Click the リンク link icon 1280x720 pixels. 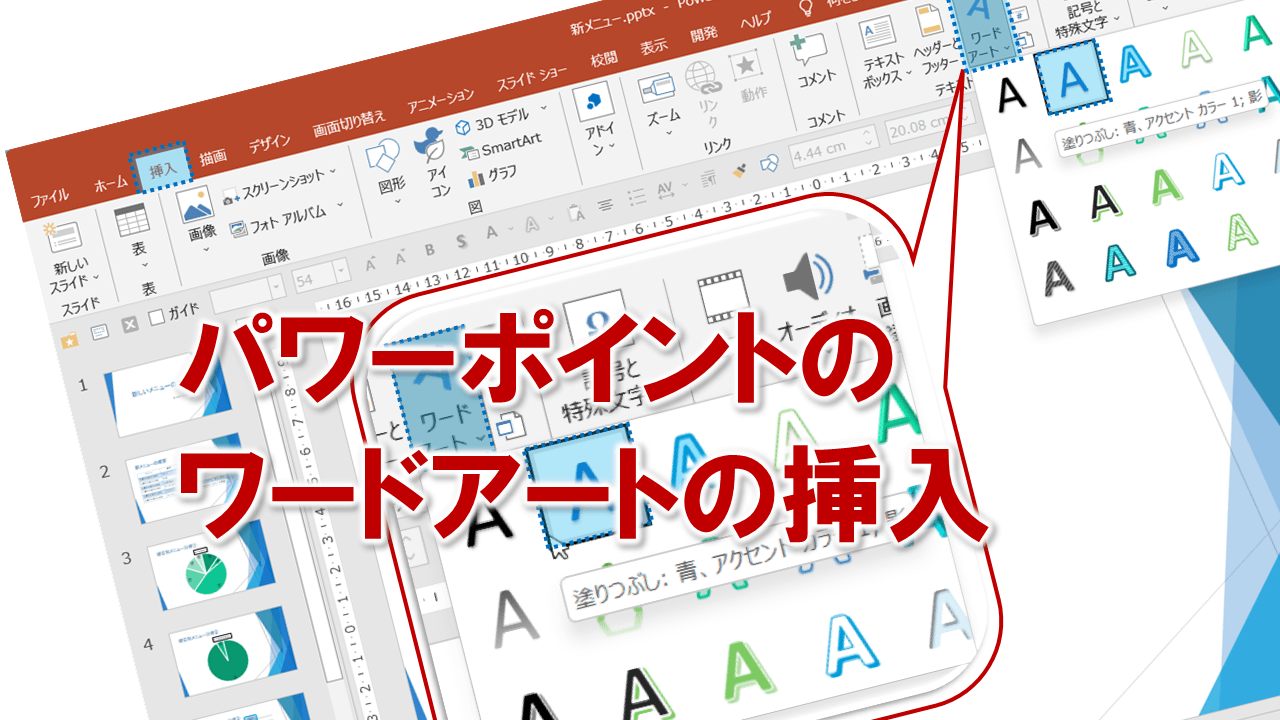click(704, 76)
